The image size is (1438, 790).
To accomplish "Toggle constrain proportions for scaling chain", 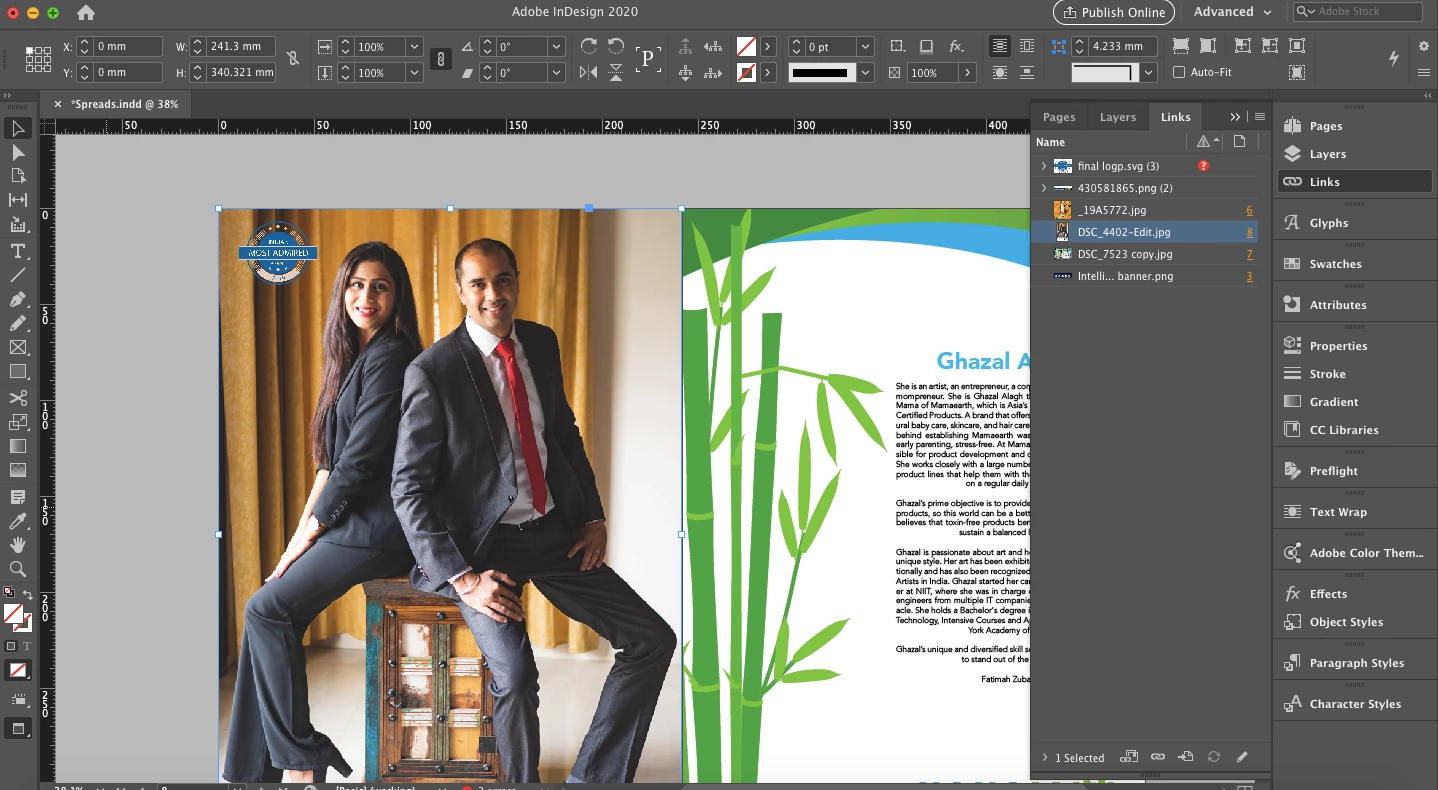I will [x=440, y=59].
